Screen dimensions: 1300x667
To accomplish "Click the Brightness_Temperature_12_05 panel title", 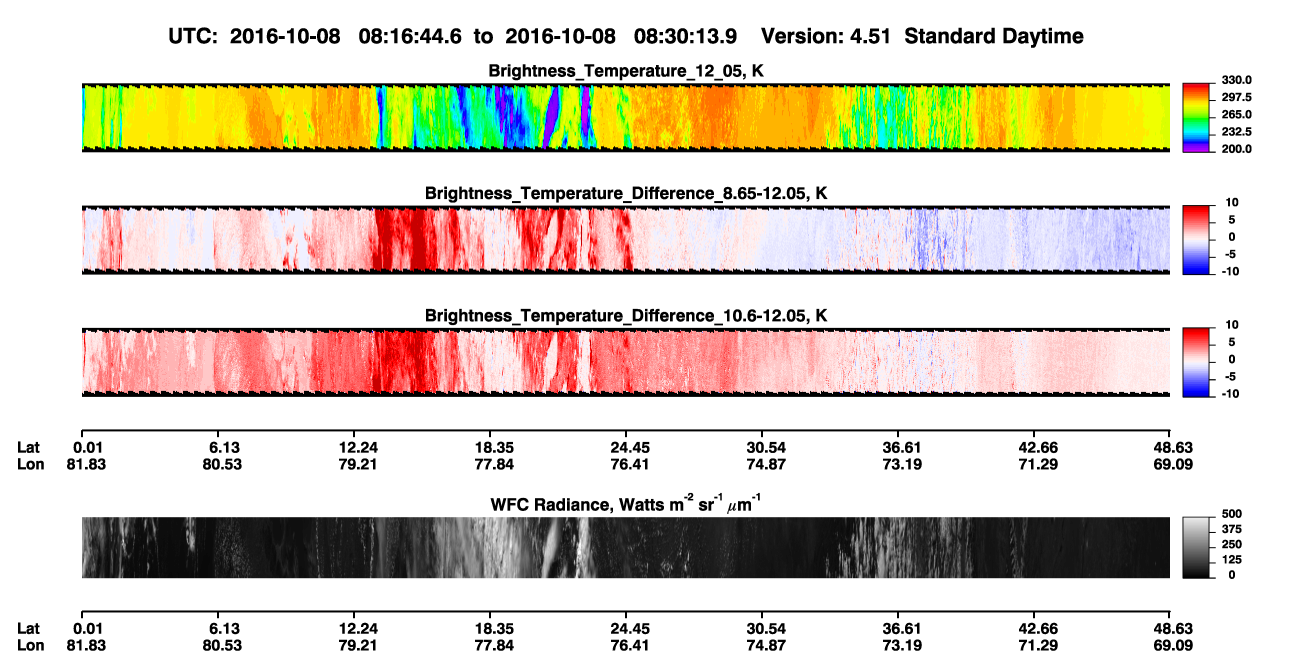I will coord(626,71).
